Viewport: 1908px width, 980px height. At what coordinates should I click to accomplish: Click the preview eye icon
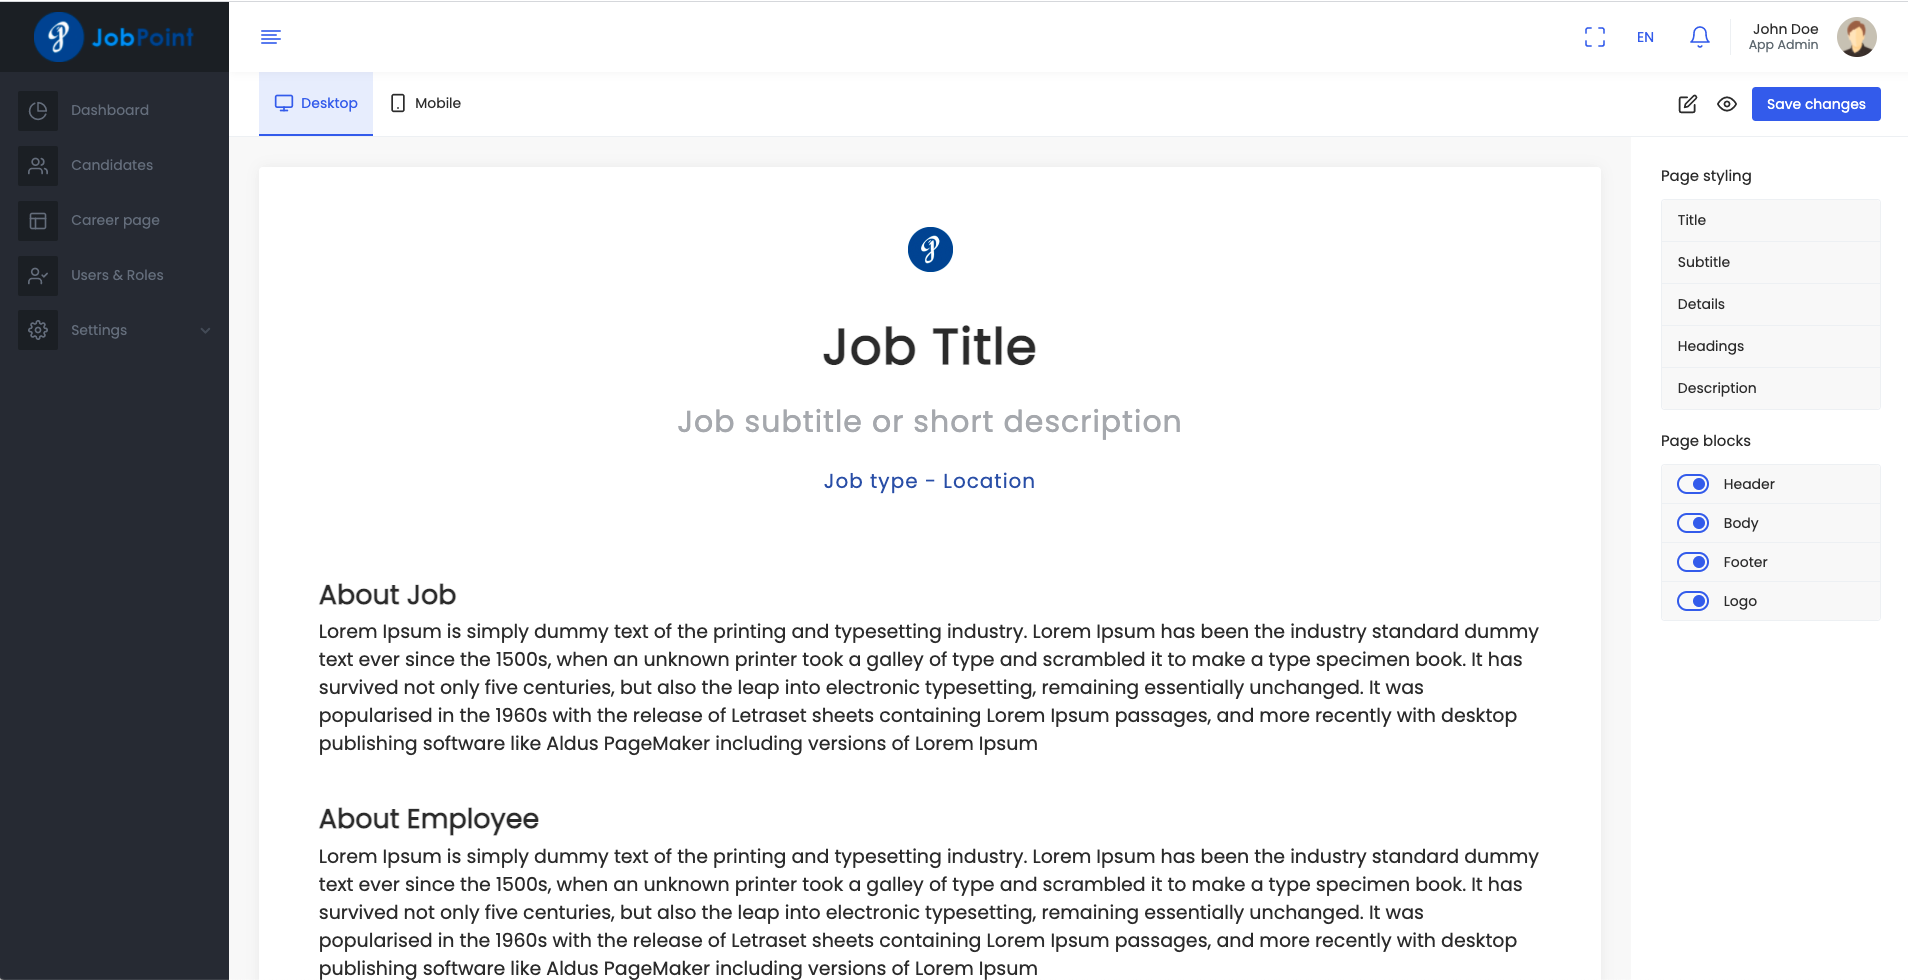click(x=1727, y=104)
